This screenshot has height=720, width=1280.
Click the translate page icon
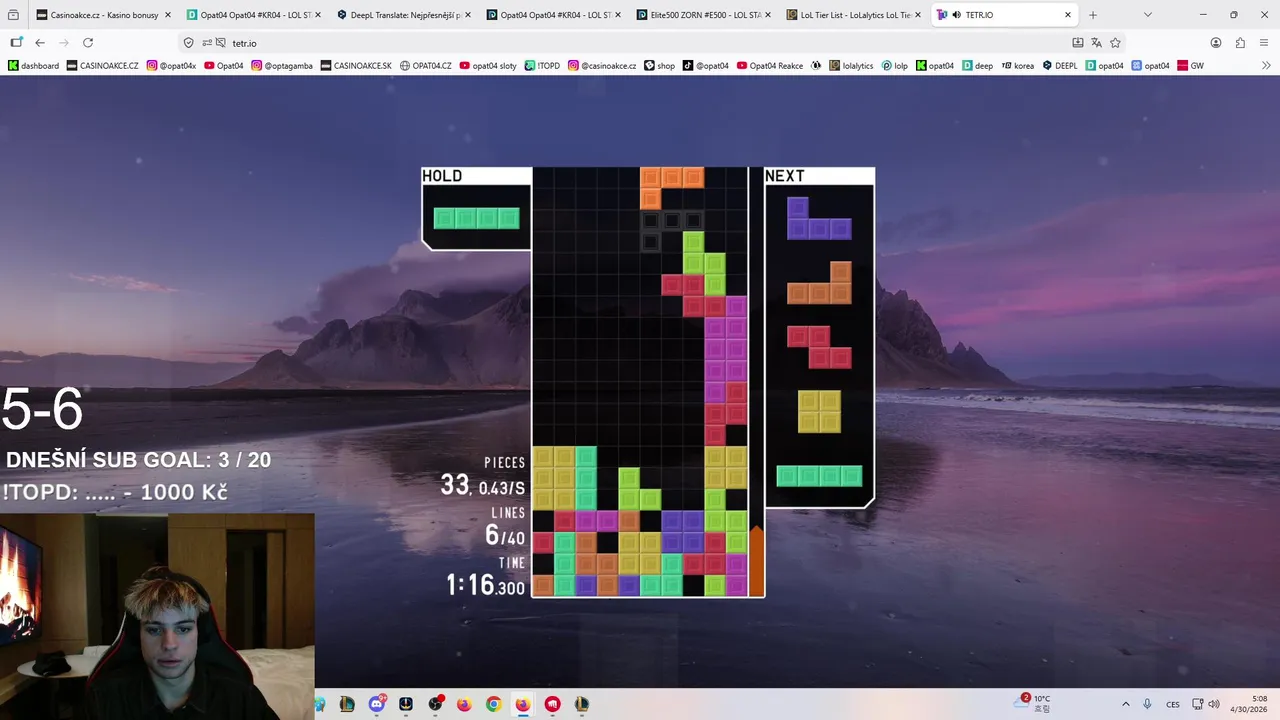[x=1096, y=43]
